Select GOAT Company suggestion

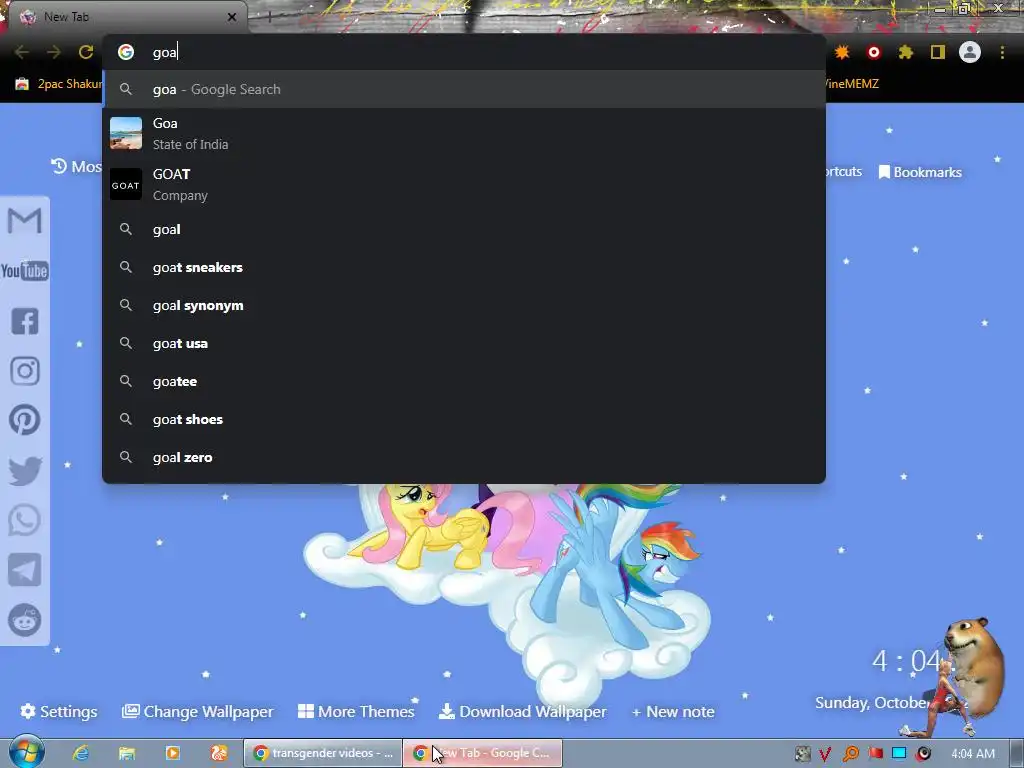click(x=464, y=184)
